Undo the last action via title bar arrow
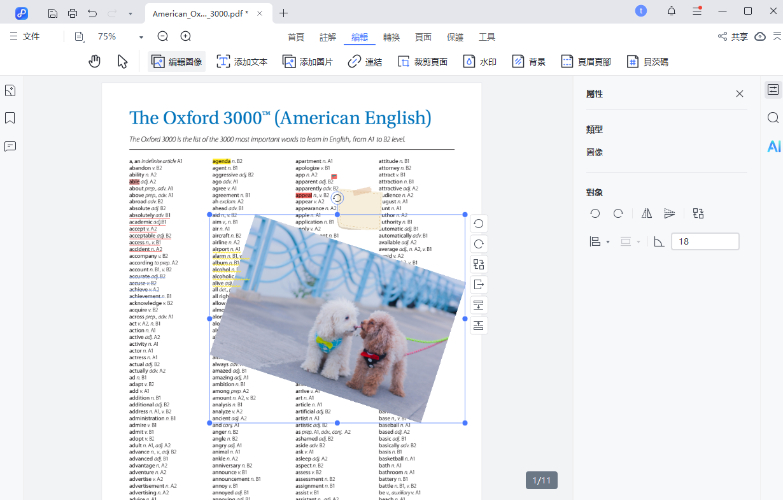The image size is (783, 500). 92,13
